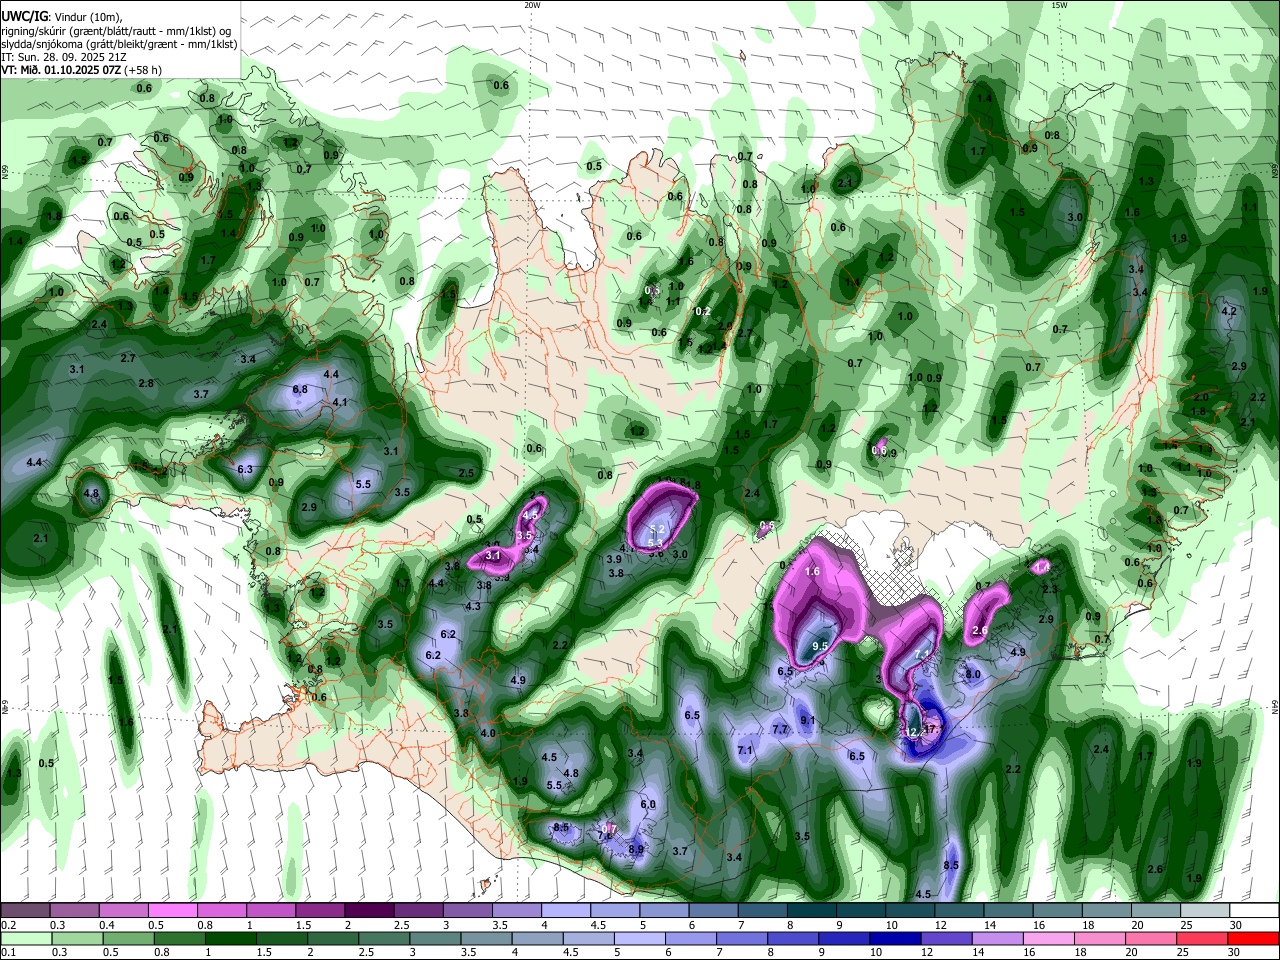Click the pale green 0.1 swatch in the rain legend
Viewport: 1280px width, 960px height.
pos(24,938)
